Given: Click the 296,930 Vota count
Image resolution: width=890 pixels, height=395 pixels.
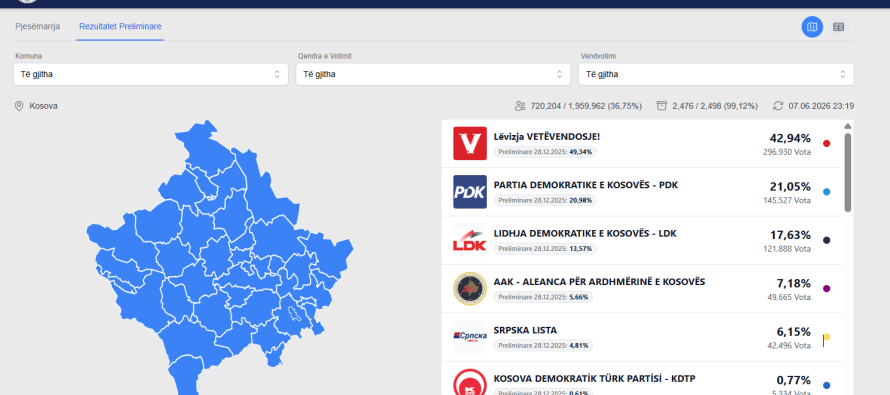Looking at the screenshot, I should pos(787,152).
